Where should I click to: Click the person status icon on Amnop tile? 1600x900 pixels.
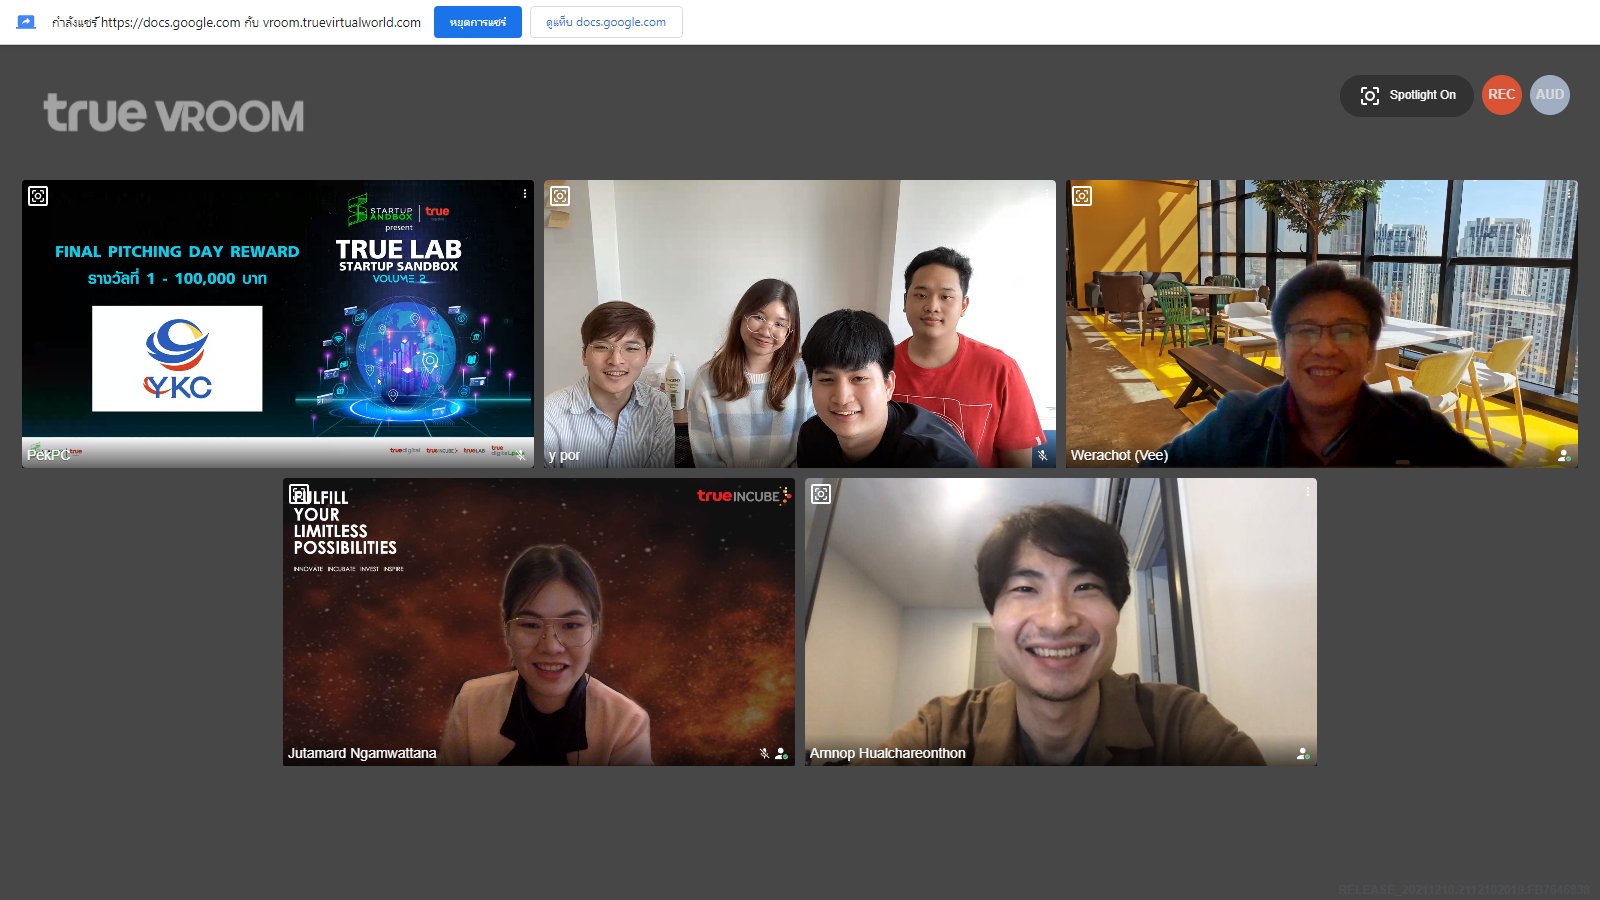[x=1303, y=753]
